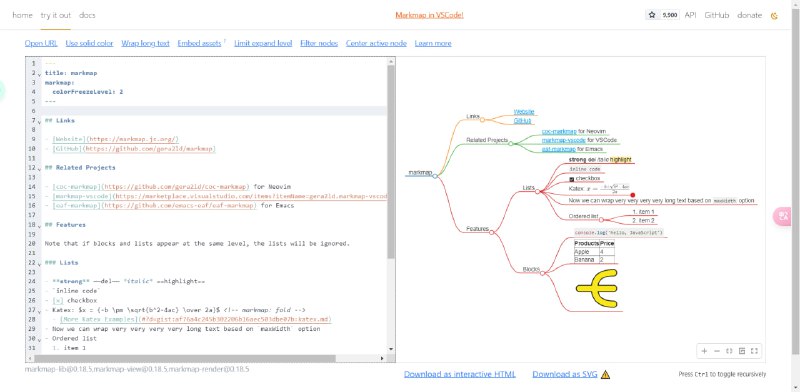Screen dimensions: 800x392
Task: Click Open URL
Action: pyautogui.click(x=41, y=43)
